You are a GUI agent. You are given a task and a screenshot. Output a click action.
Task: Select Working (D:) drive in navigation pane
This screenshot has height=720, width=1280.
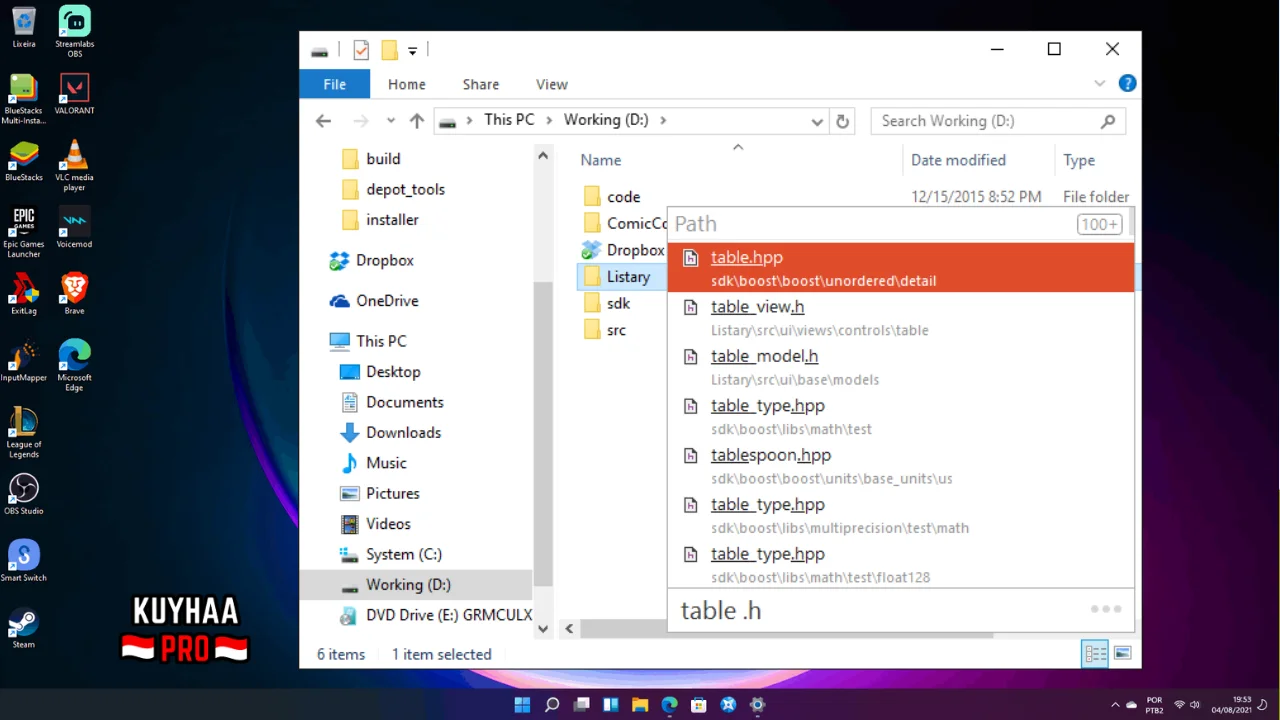416,584
